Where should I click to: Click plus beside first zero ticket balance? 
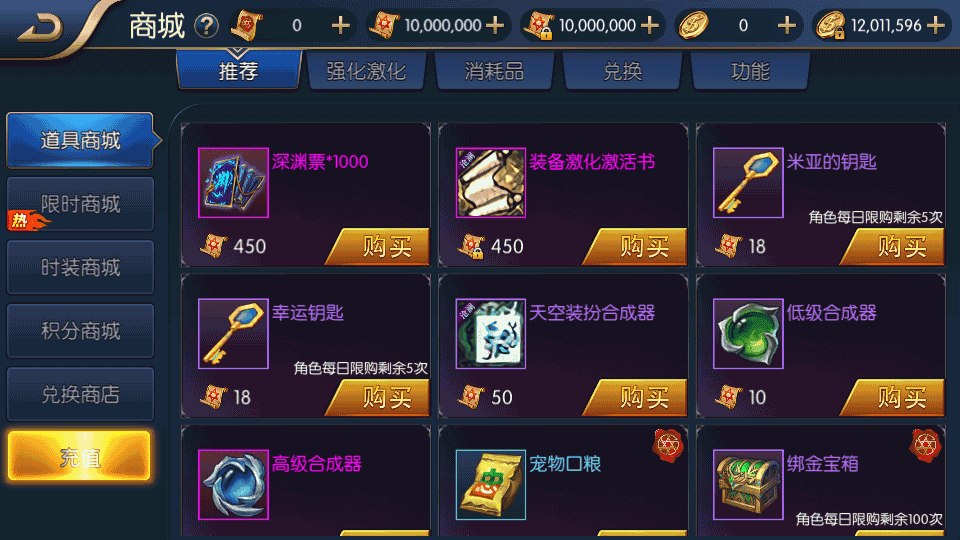340,25
